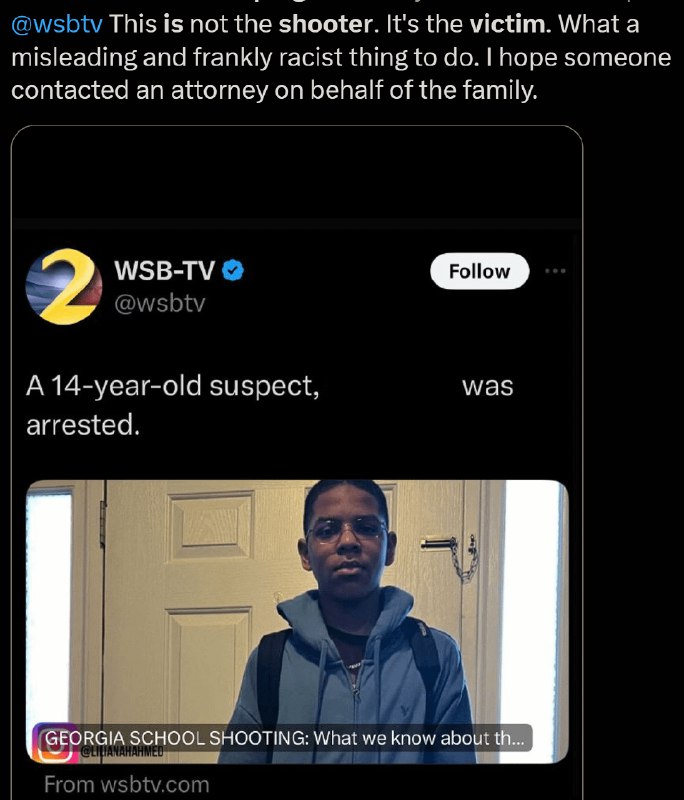
Task: Click the WSB-TV channel 2 avatar
Action: tap(64, 286)
